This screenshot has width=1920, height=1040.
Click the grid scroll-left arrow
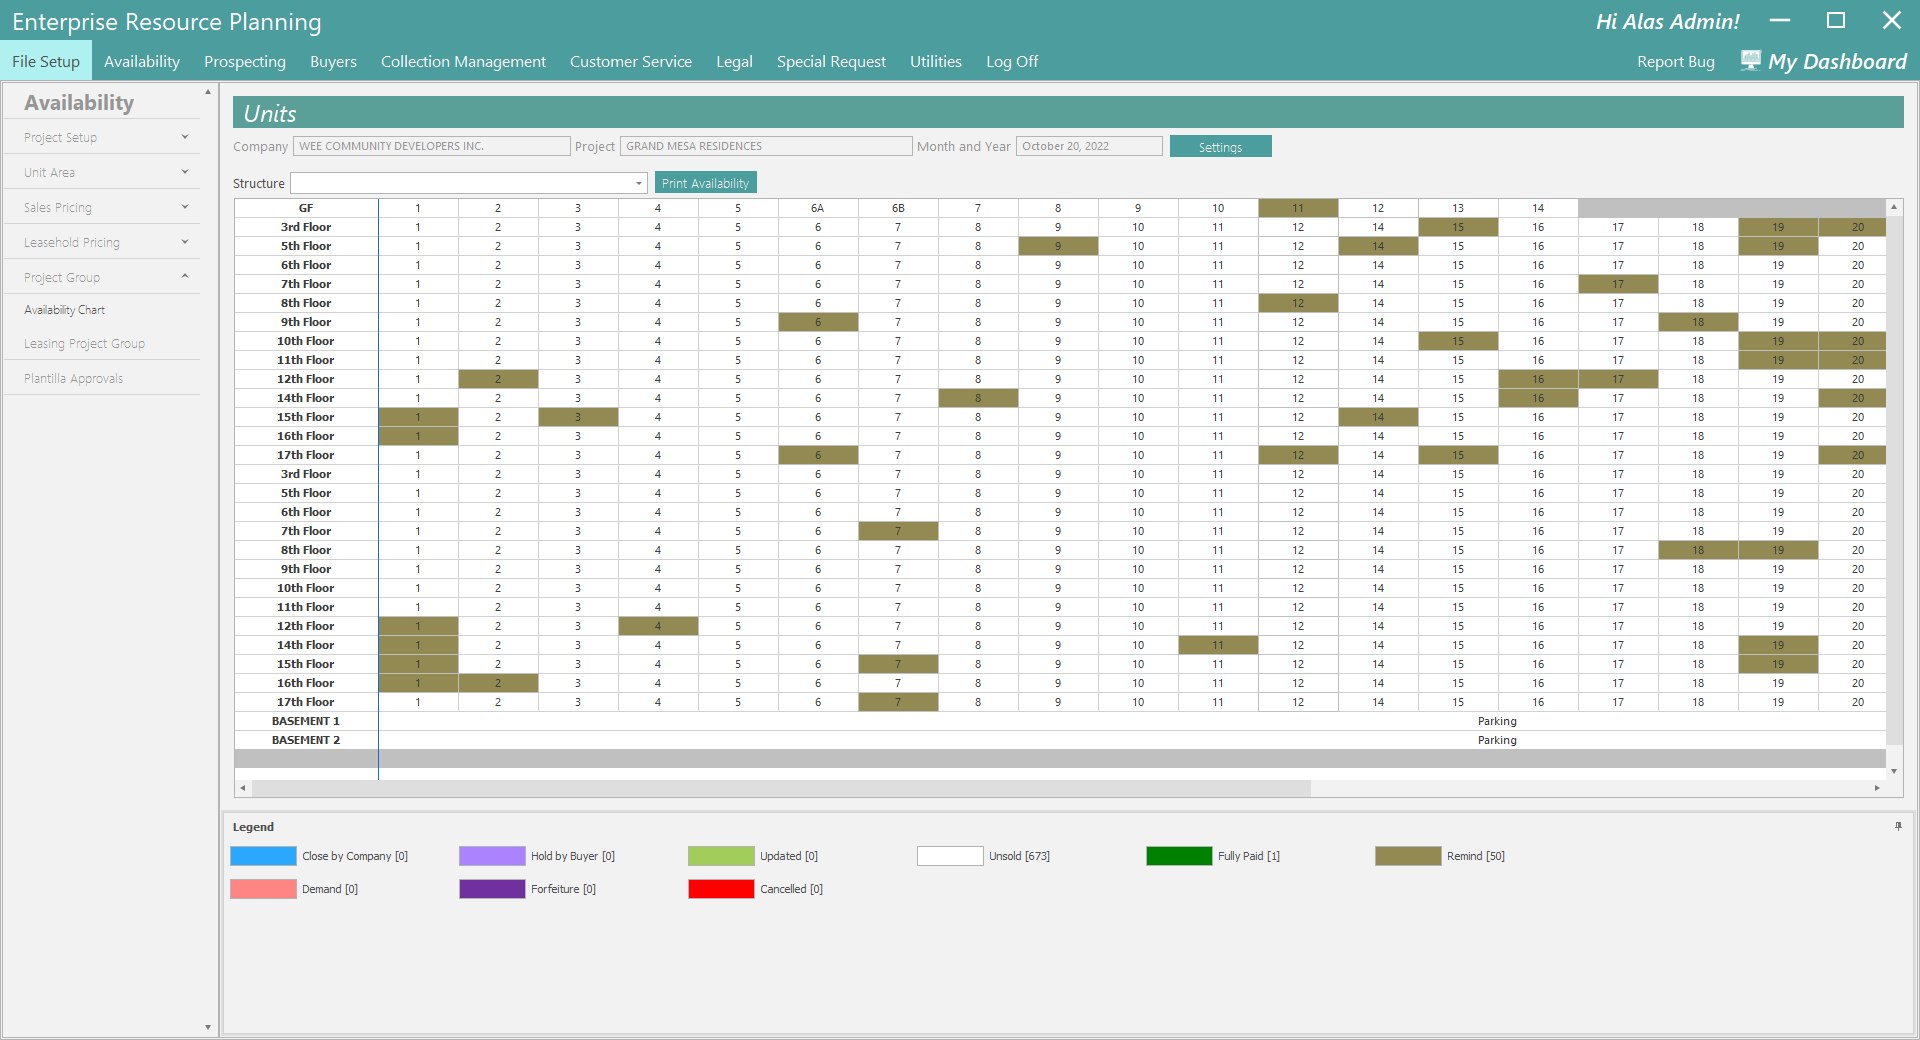click(x=242, y=788)
